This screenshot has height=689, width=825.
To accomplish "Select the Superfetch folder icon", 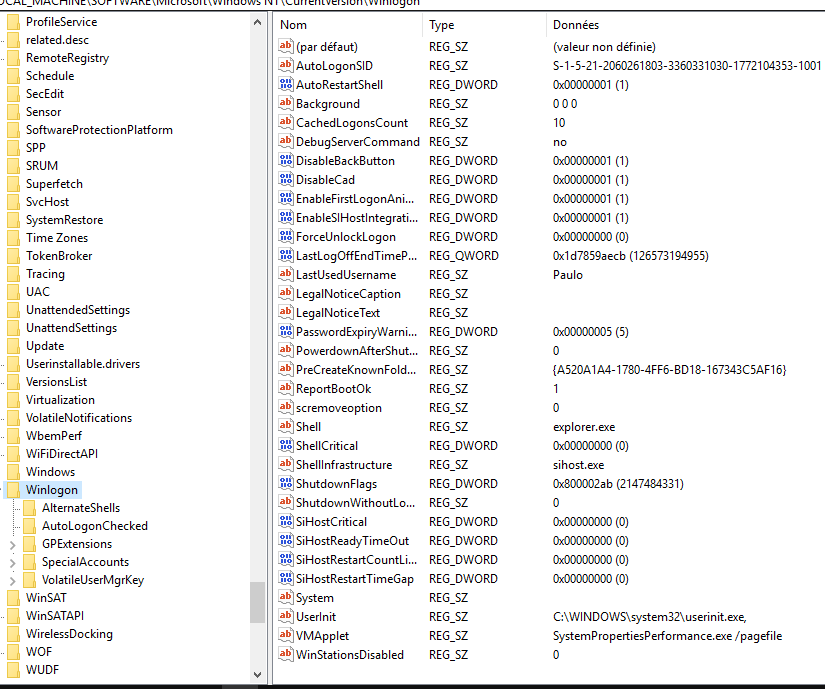I will [14, 184].
